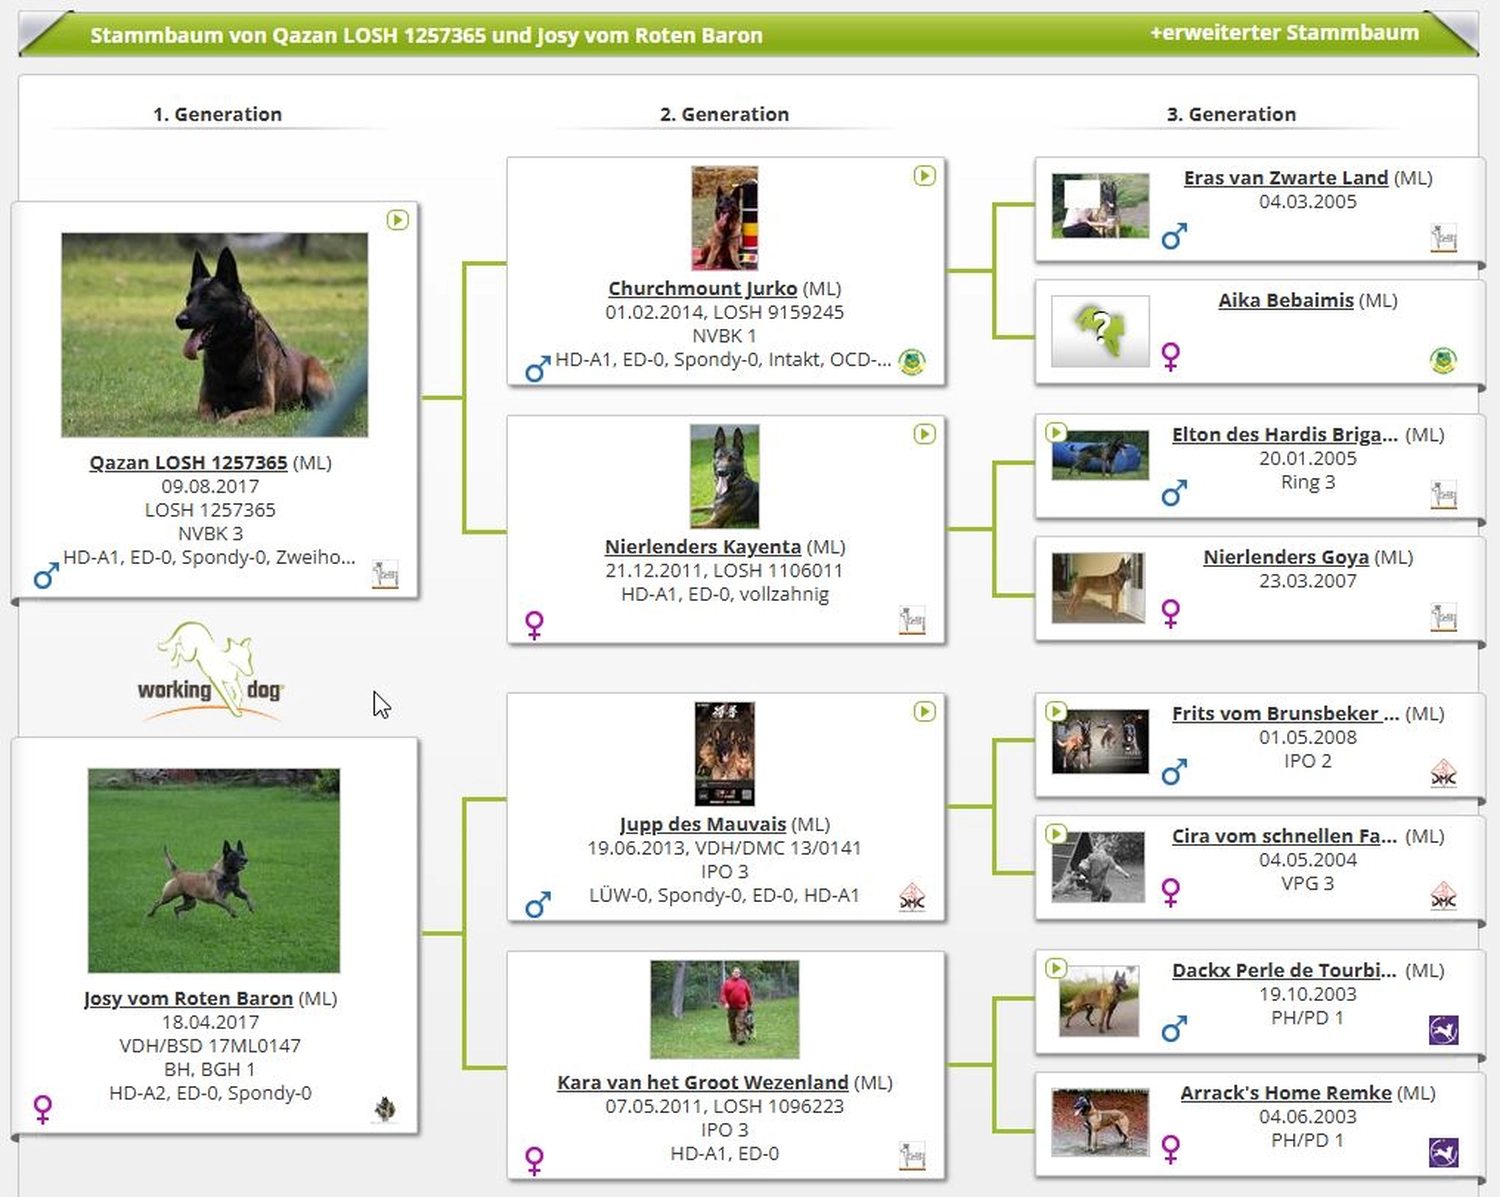Image resolution: width=1500 pixels, height=1197 pixels.
Task: Click the male gender symbol on Qazan's card
Action: tap(44, 575)
